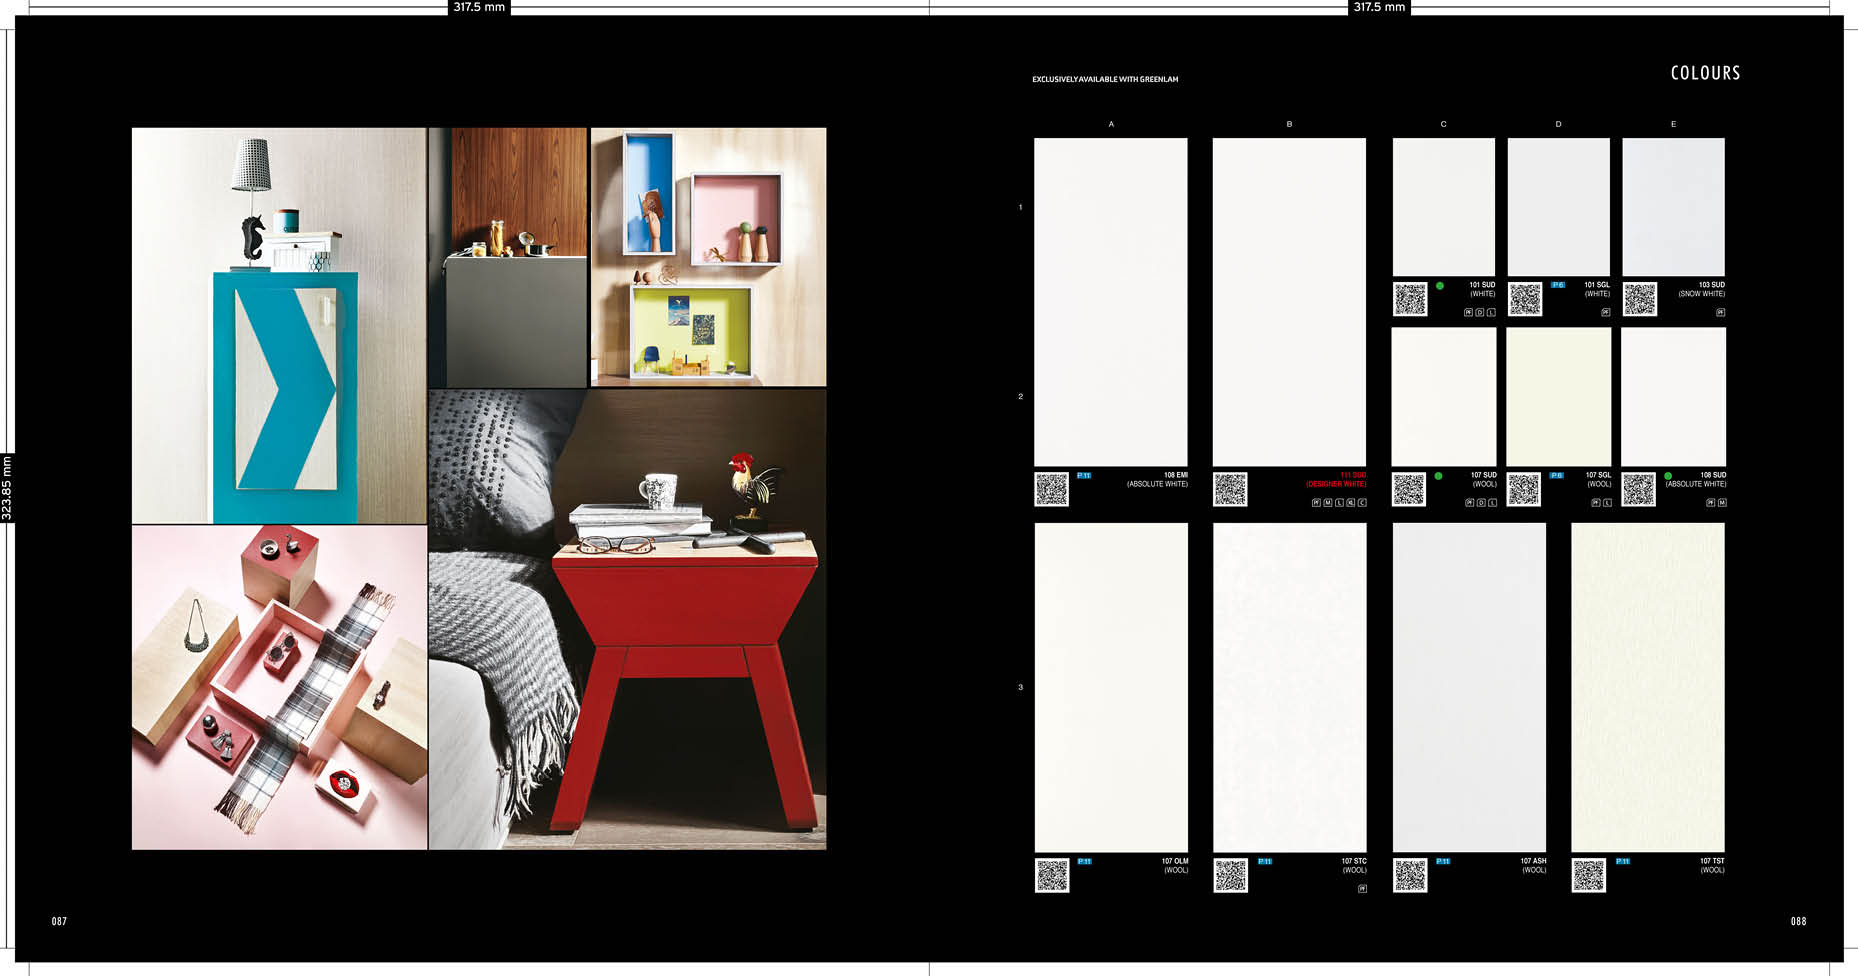
Task: Click the COLOURS page heading
Action: point(1705,73)
